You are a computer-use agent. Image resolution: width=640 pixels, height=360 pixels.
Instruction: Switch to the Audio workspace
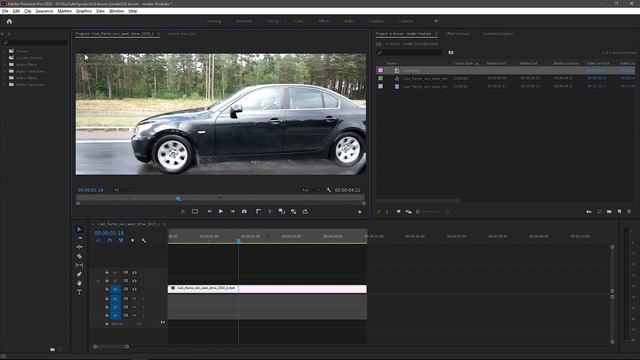click(349, 21)
